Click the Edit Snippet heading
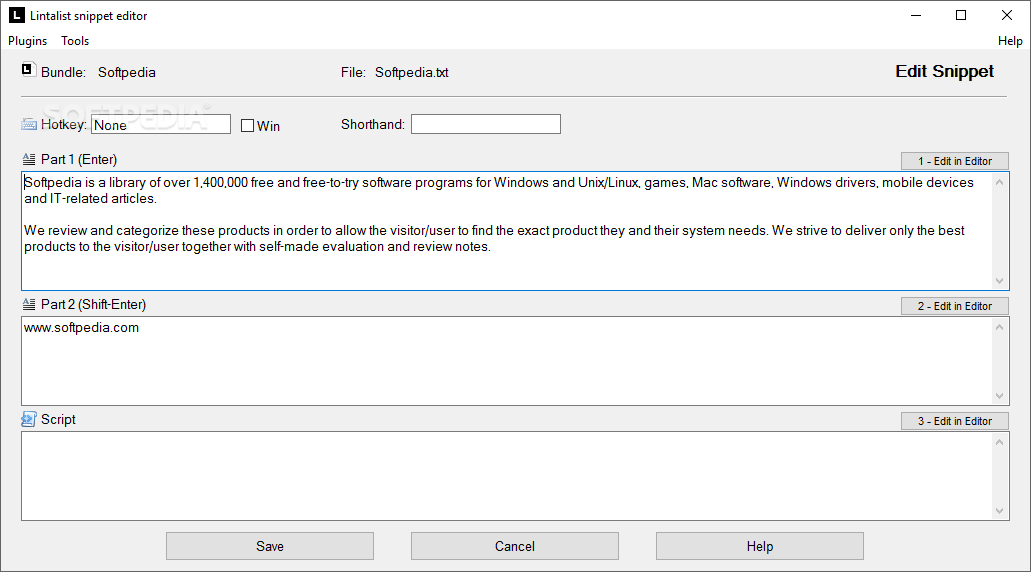The width and height of the screenshot is (1031, 572). tap(944, 71)
